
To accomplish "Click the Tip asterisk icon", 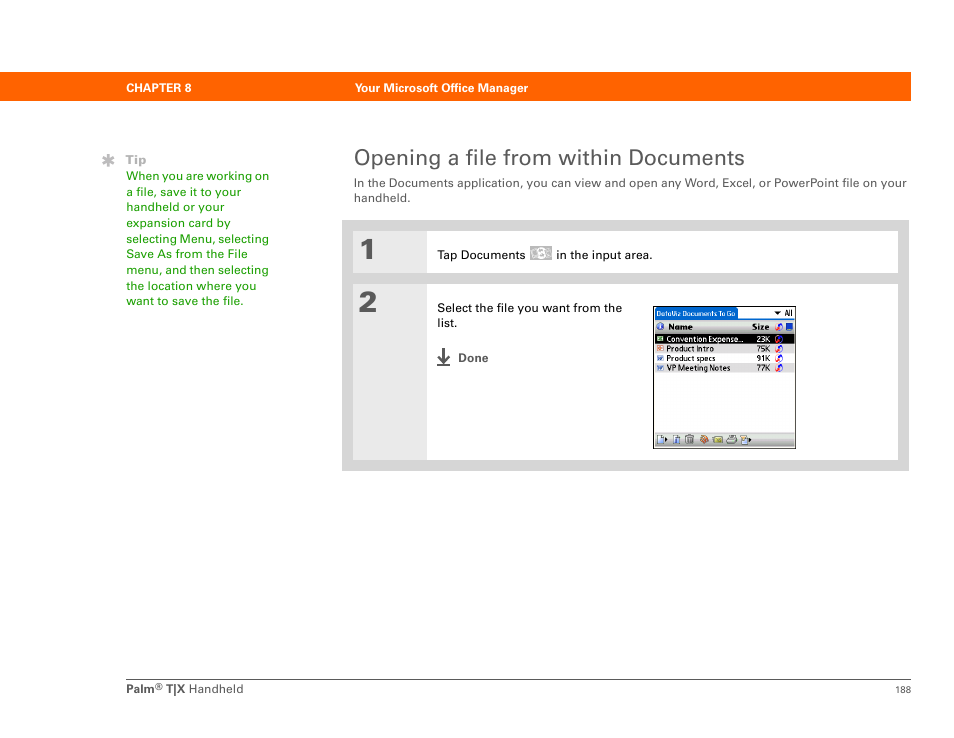I will [x=108, y=160].
